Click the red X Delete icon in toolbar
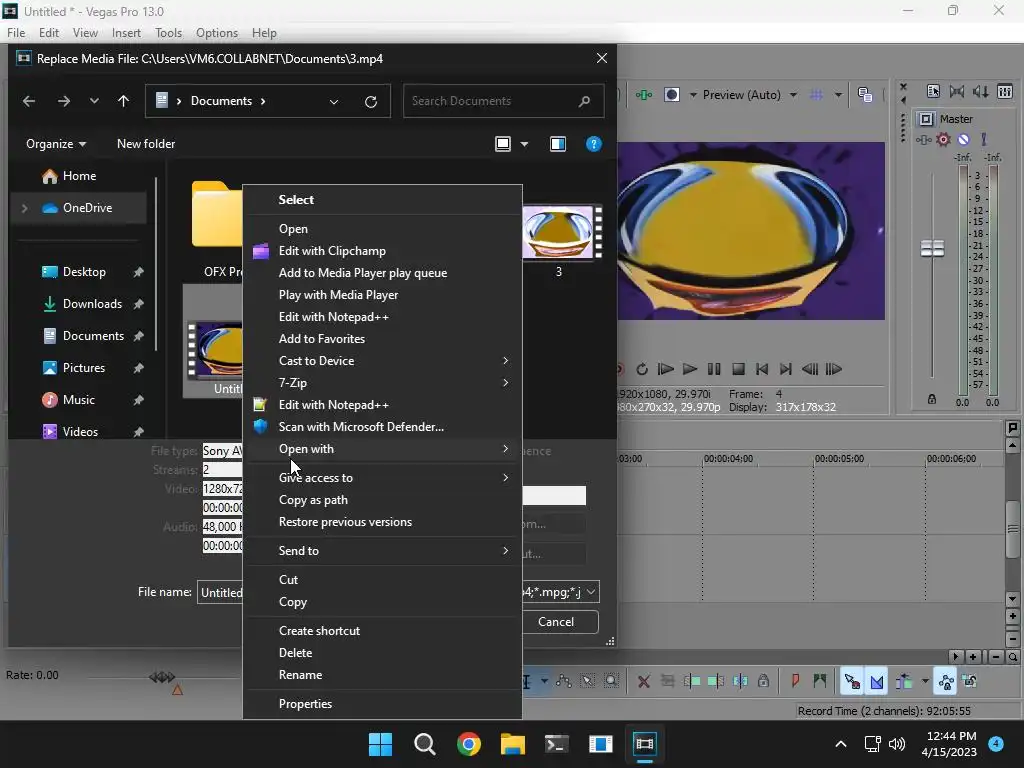 point(643,681)
